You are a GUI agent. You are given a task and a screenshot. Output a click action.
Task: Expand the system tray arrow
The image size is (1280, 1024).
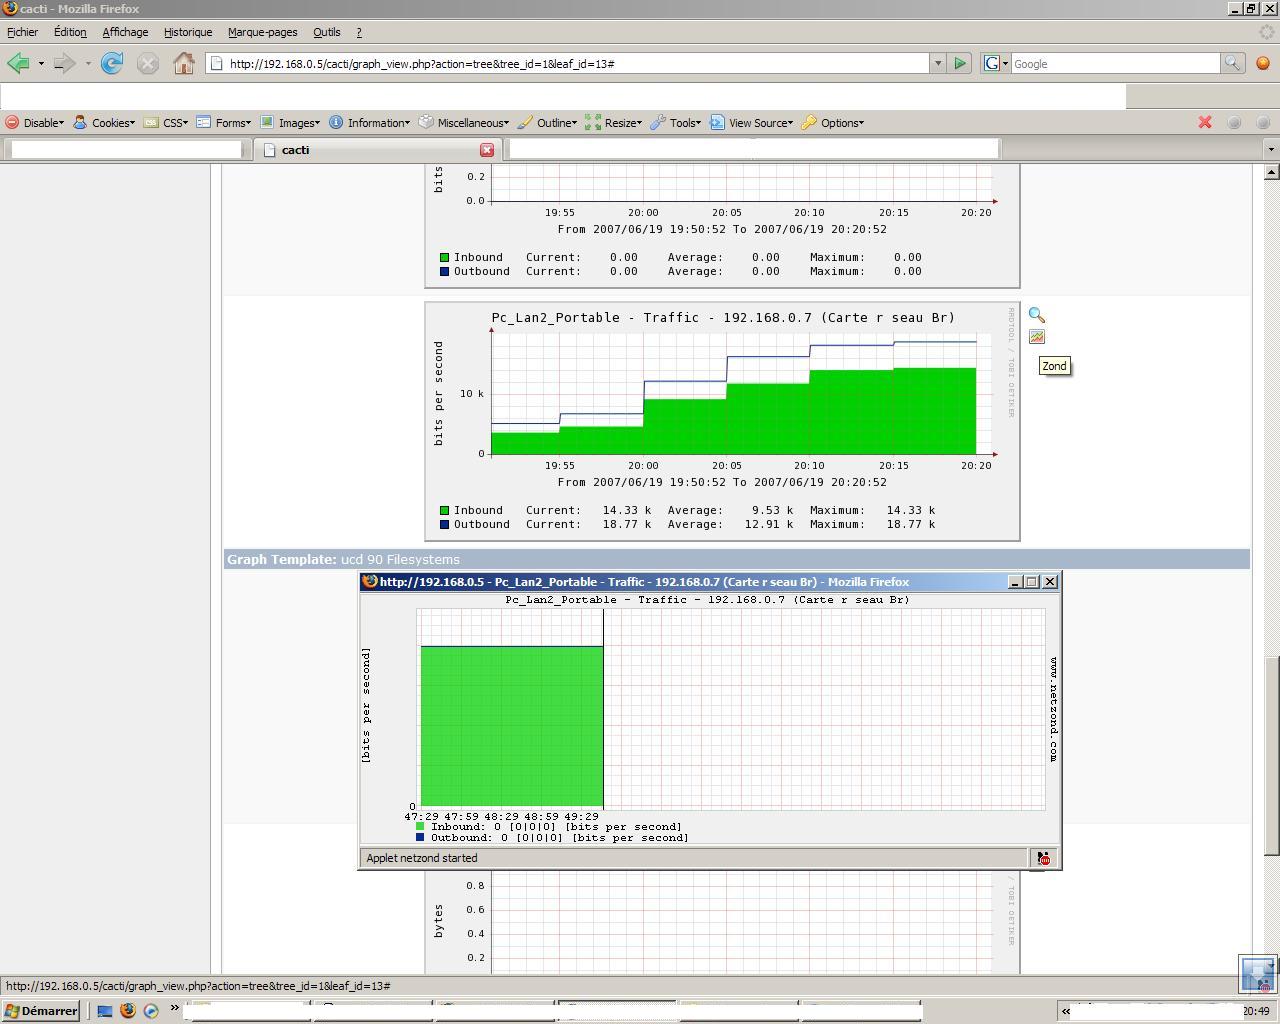(1066, 1011)
